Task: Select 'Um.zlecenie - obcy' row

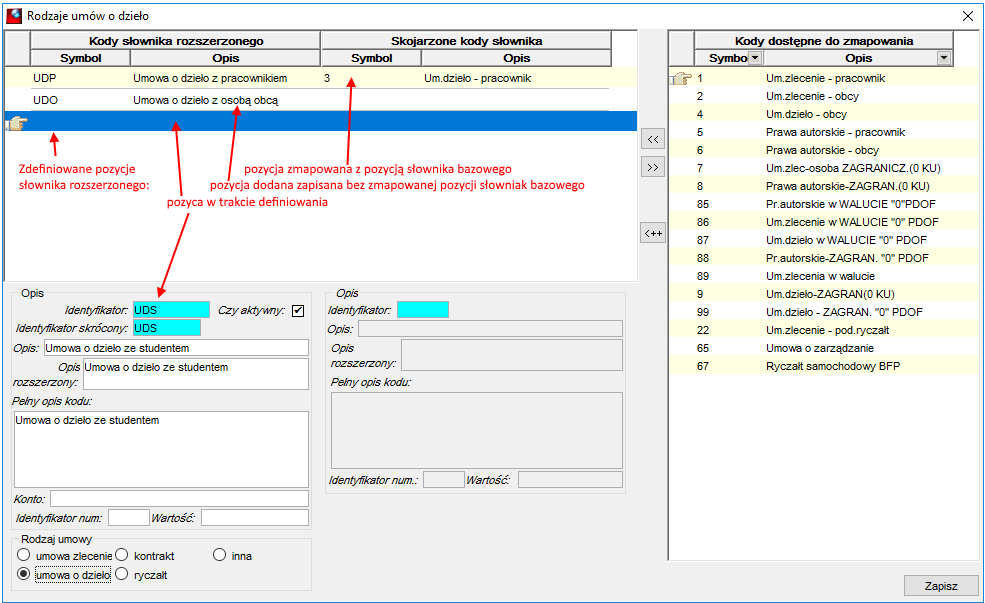Action: 824,96
